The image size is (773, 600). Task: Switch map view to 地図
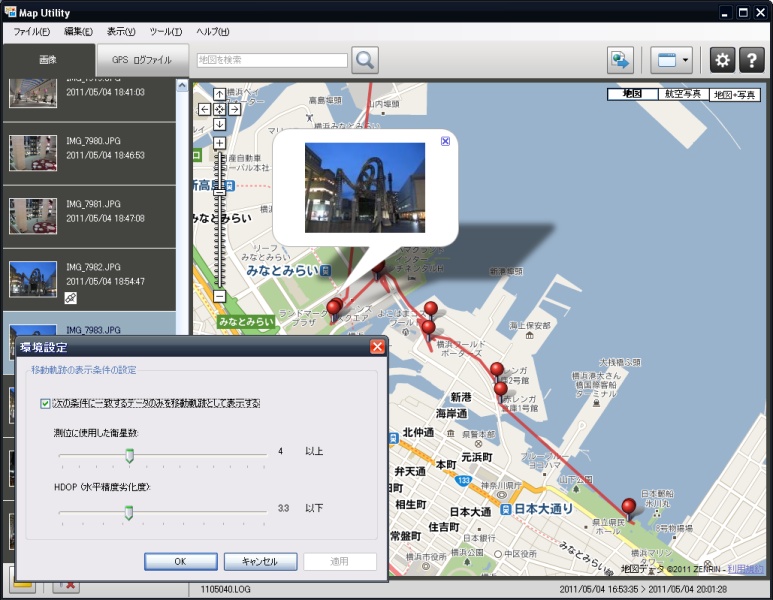click(x=632, y=94)
